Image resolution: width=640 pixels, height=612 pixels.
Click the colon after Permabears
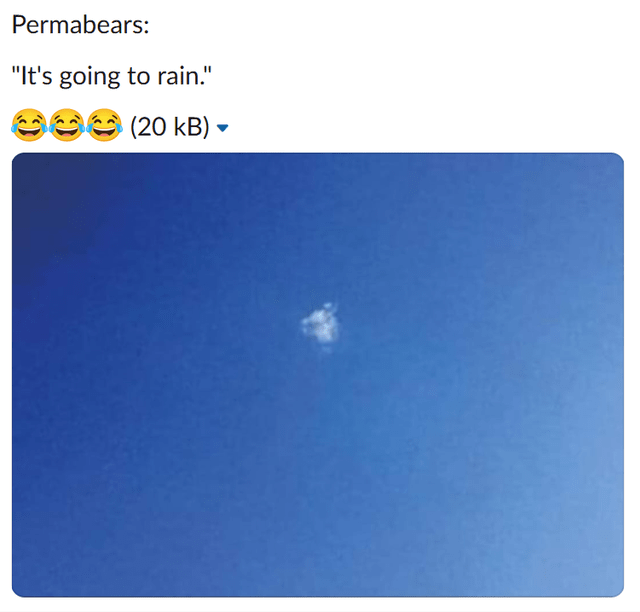146,27
